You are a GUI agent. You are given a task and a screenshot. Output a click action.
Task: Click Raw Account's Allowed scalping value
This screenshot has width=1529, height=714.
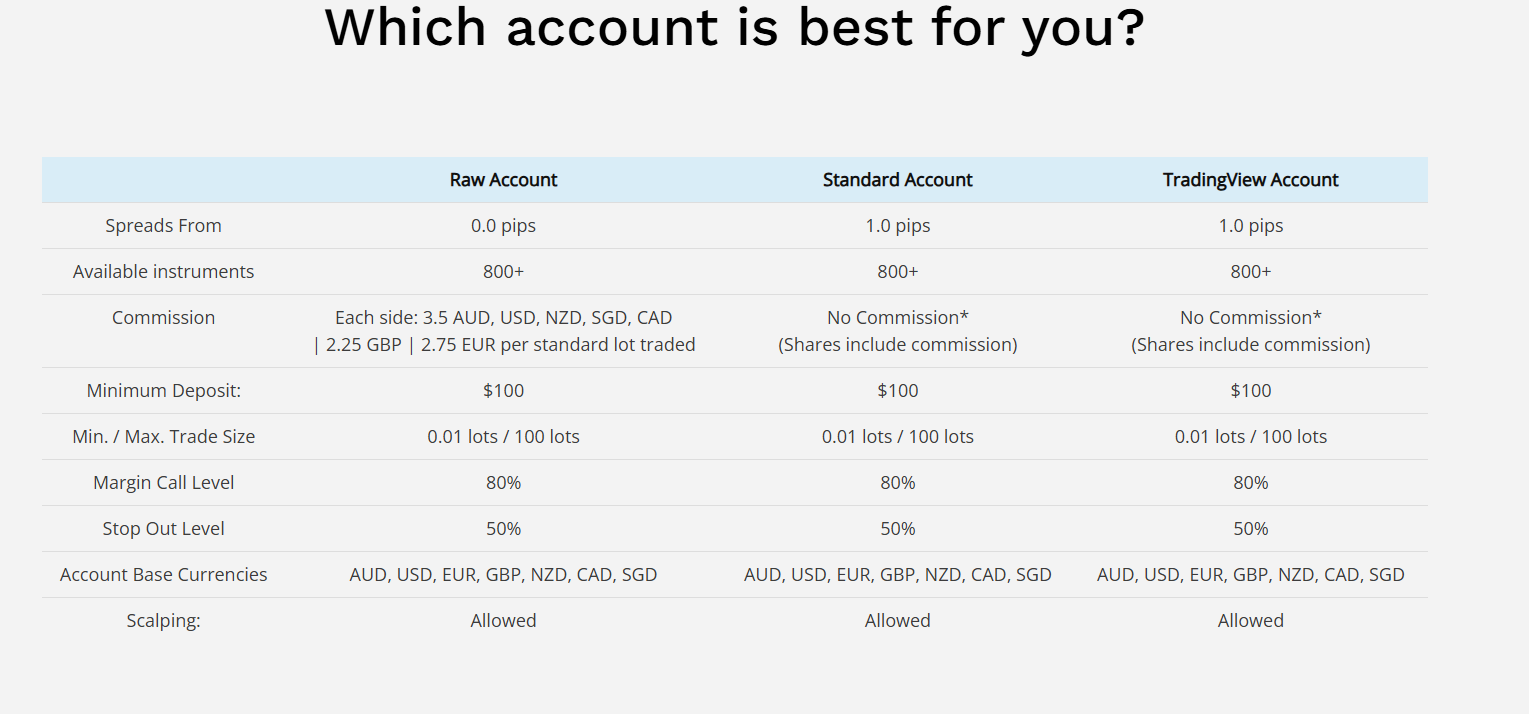point(503,621)
